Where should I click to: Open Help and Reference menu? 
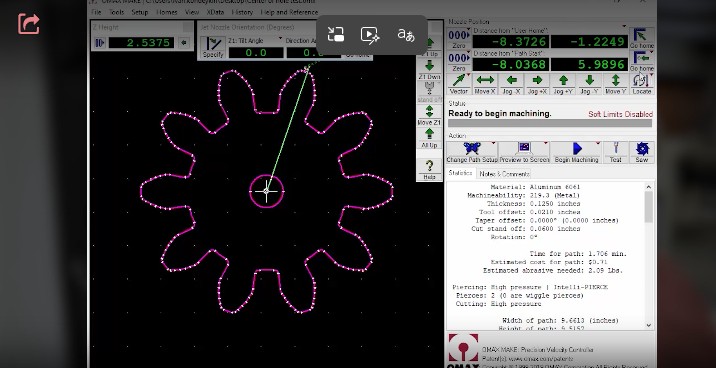pos(289,12)
